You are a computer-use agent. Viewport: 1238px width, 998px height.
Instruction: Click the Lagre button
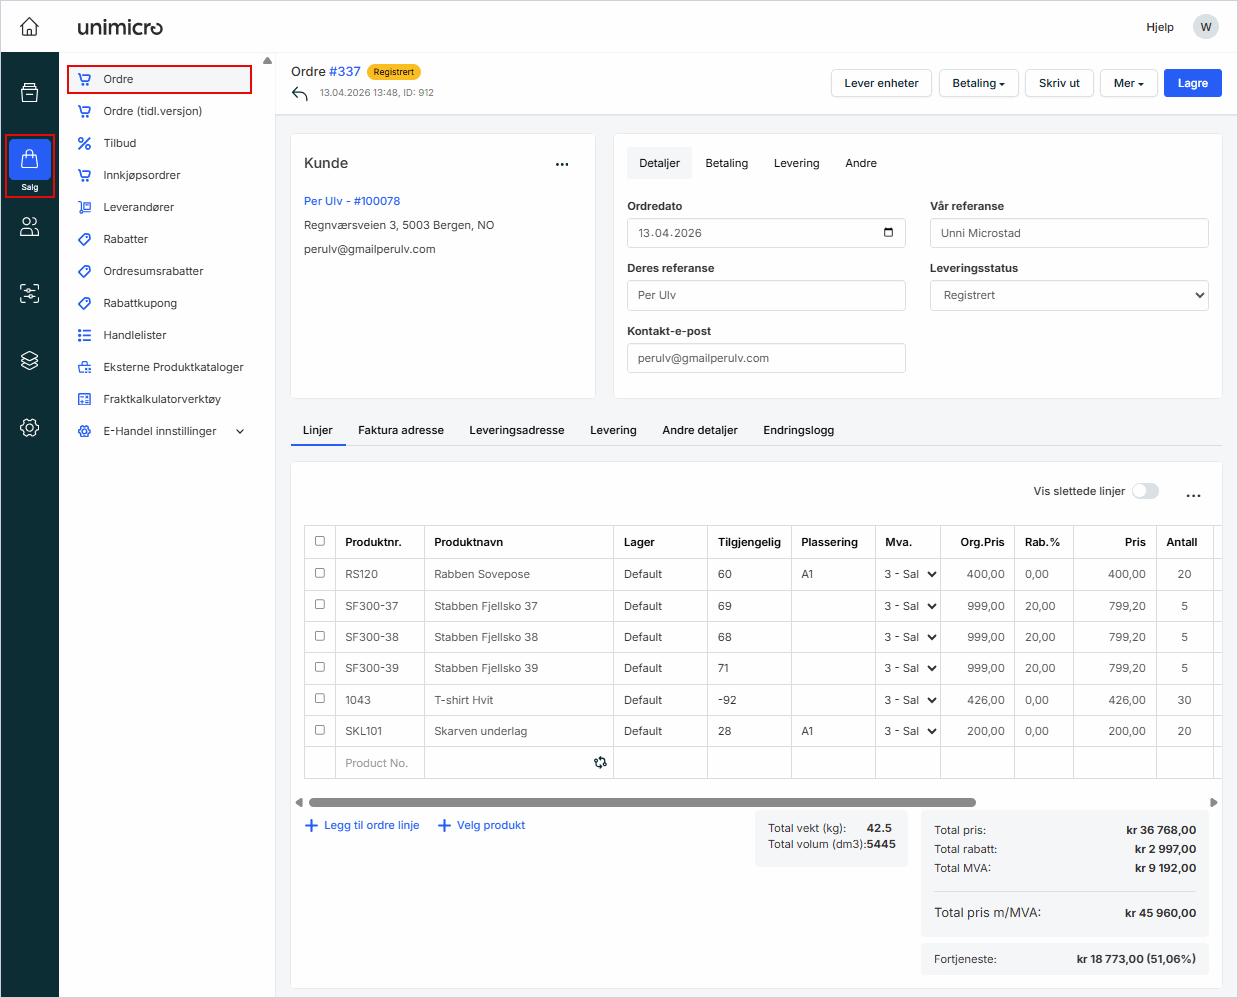(x=1192, y=83)
